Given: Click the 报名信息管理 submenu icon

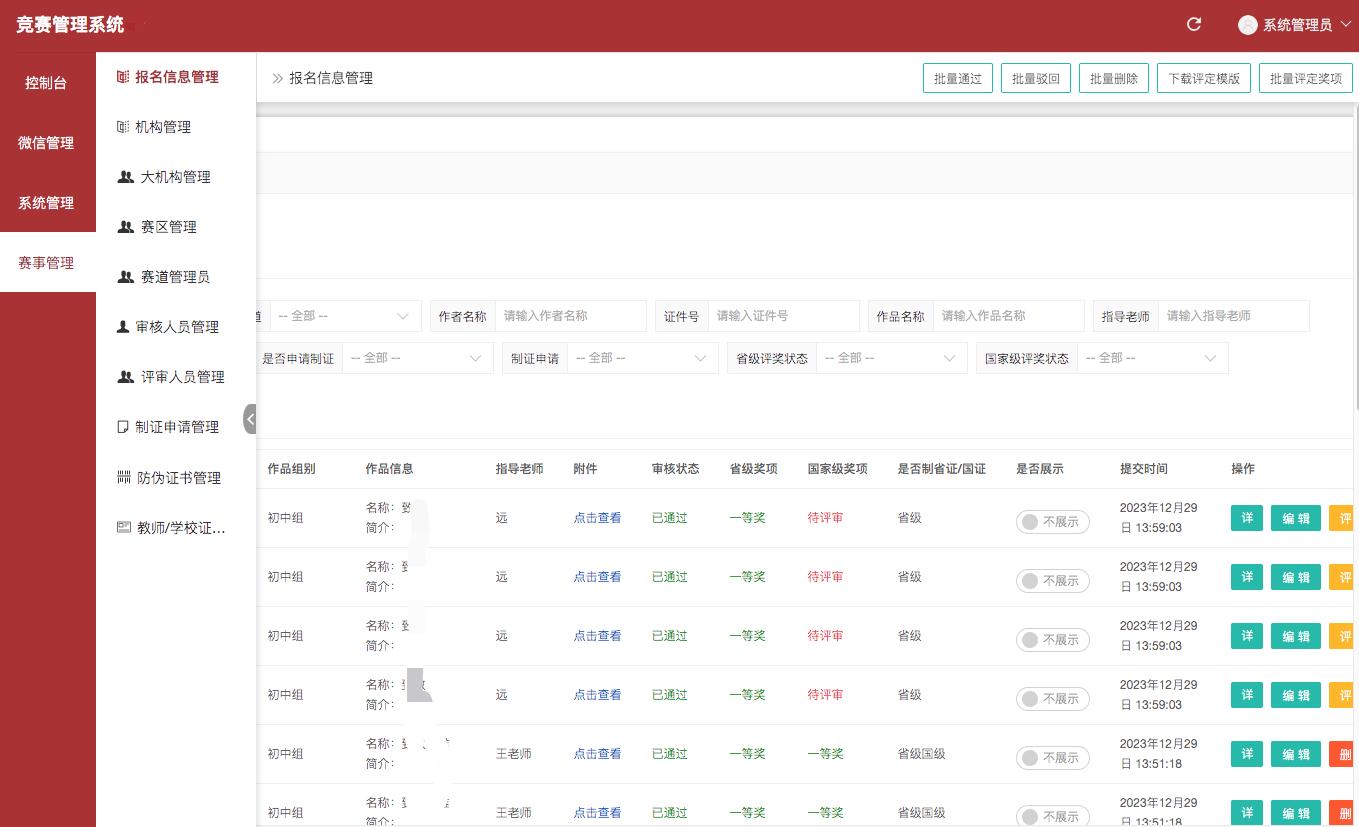Looking at the screenshot, I should (123, 77).
